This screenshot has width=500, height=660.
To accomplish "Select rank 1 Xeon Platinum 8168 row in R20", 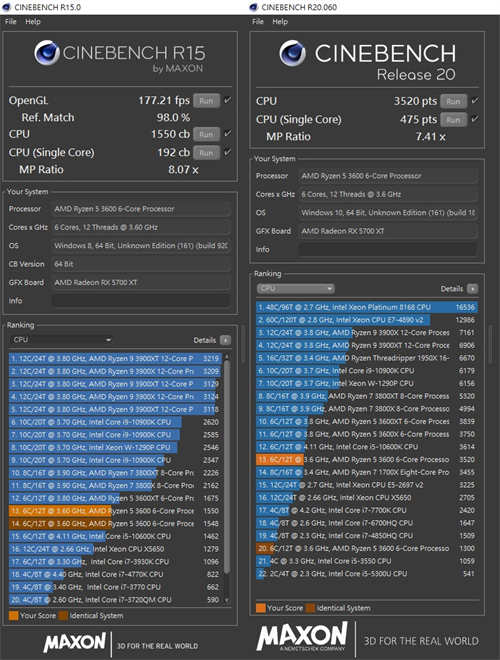I will tap(367, 307).
